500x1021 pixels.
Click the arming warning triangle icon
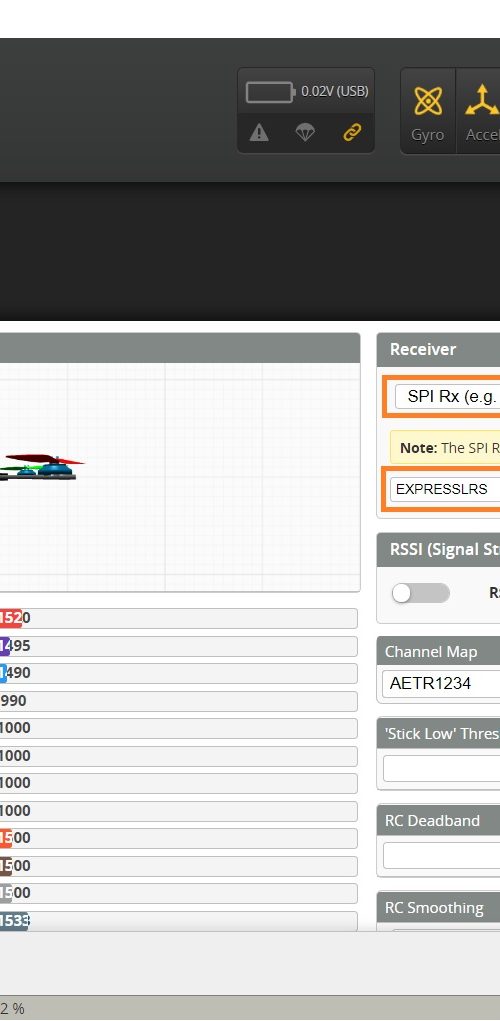point(259,133)
